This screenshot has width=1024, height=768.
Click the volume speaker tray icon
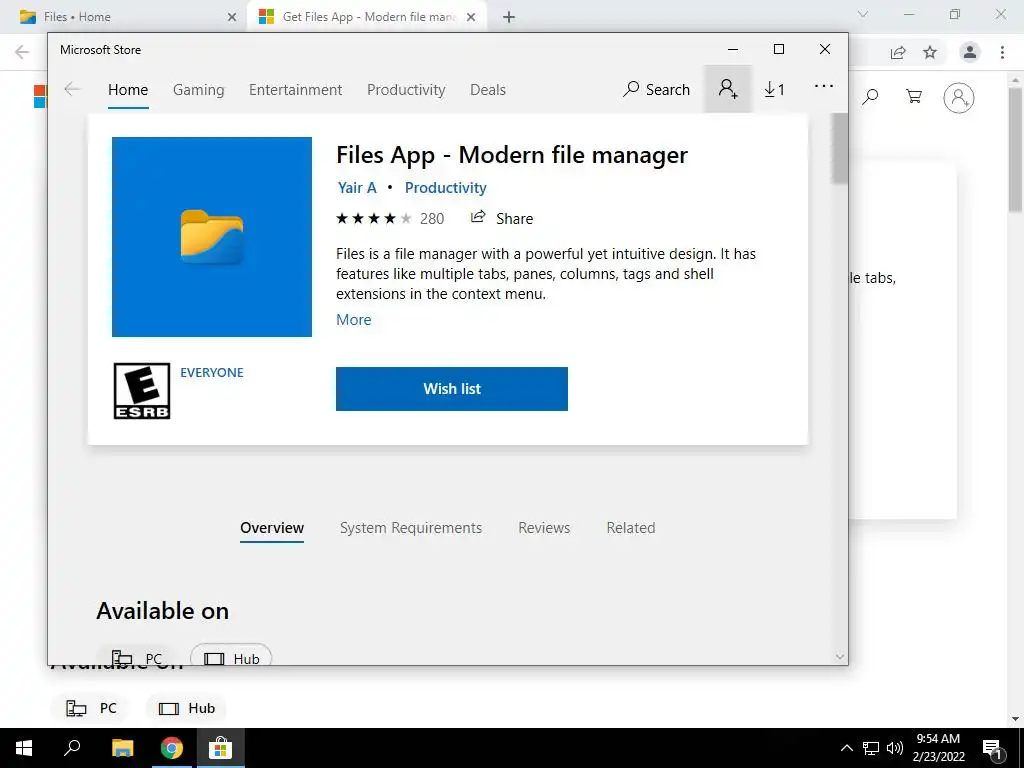pos(895,748)
